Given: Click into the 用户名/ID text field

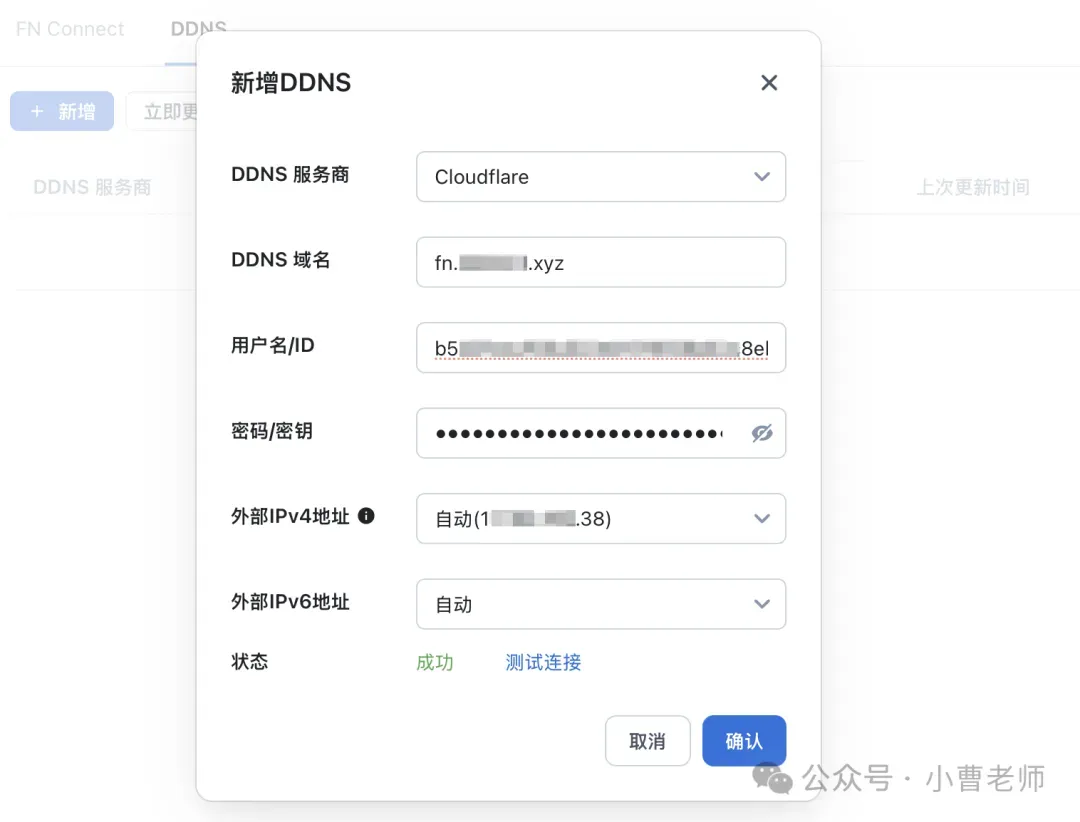Looking at the screenshot, I should pos(600,348).
